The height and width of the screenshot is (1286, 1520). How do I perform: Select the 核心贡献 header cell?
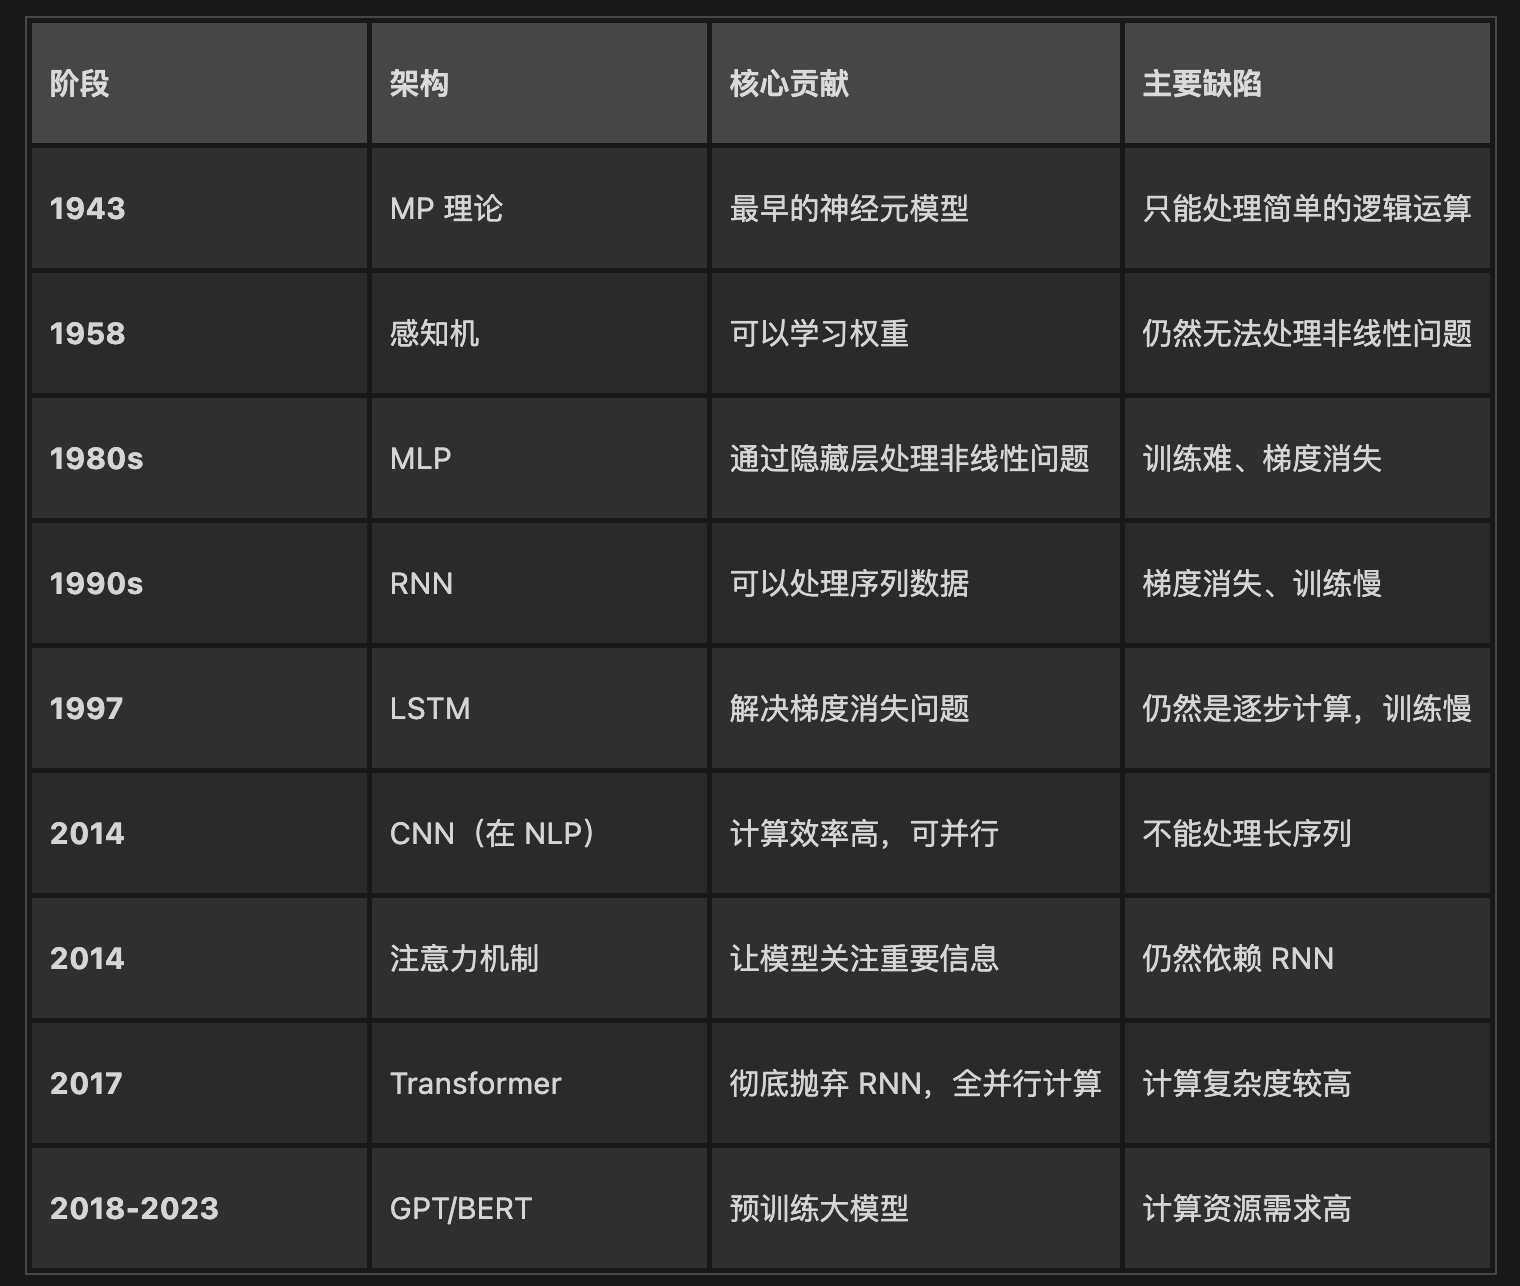pyautogui.click(x=789, y=84)
